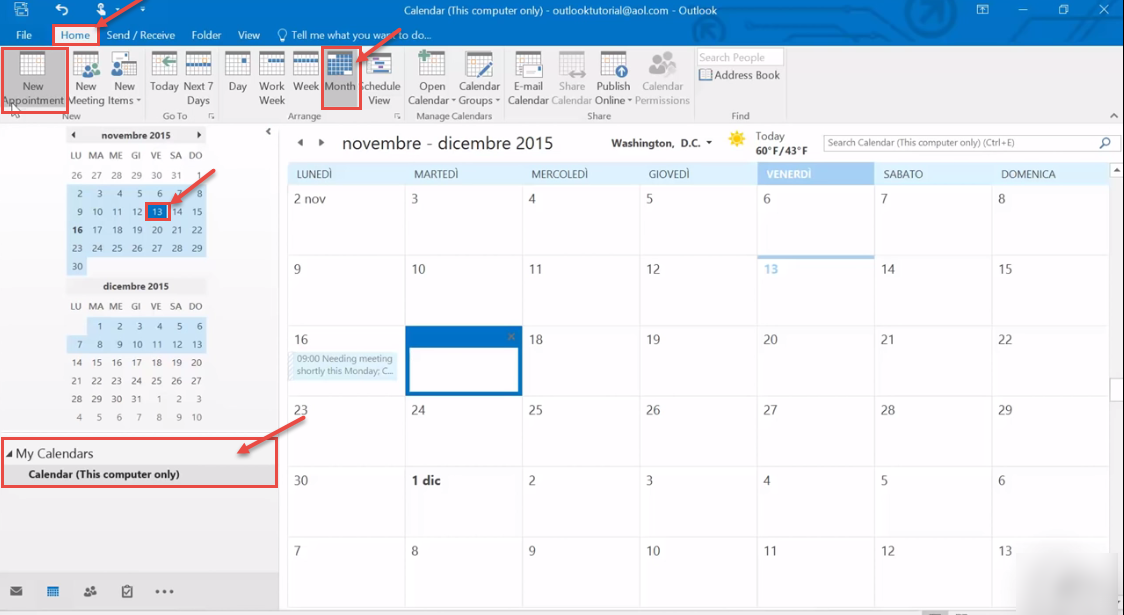This screenshot has height=615, width=1124.
Task: Open the Calendar Groups dropdown
Action: (479, 79)
